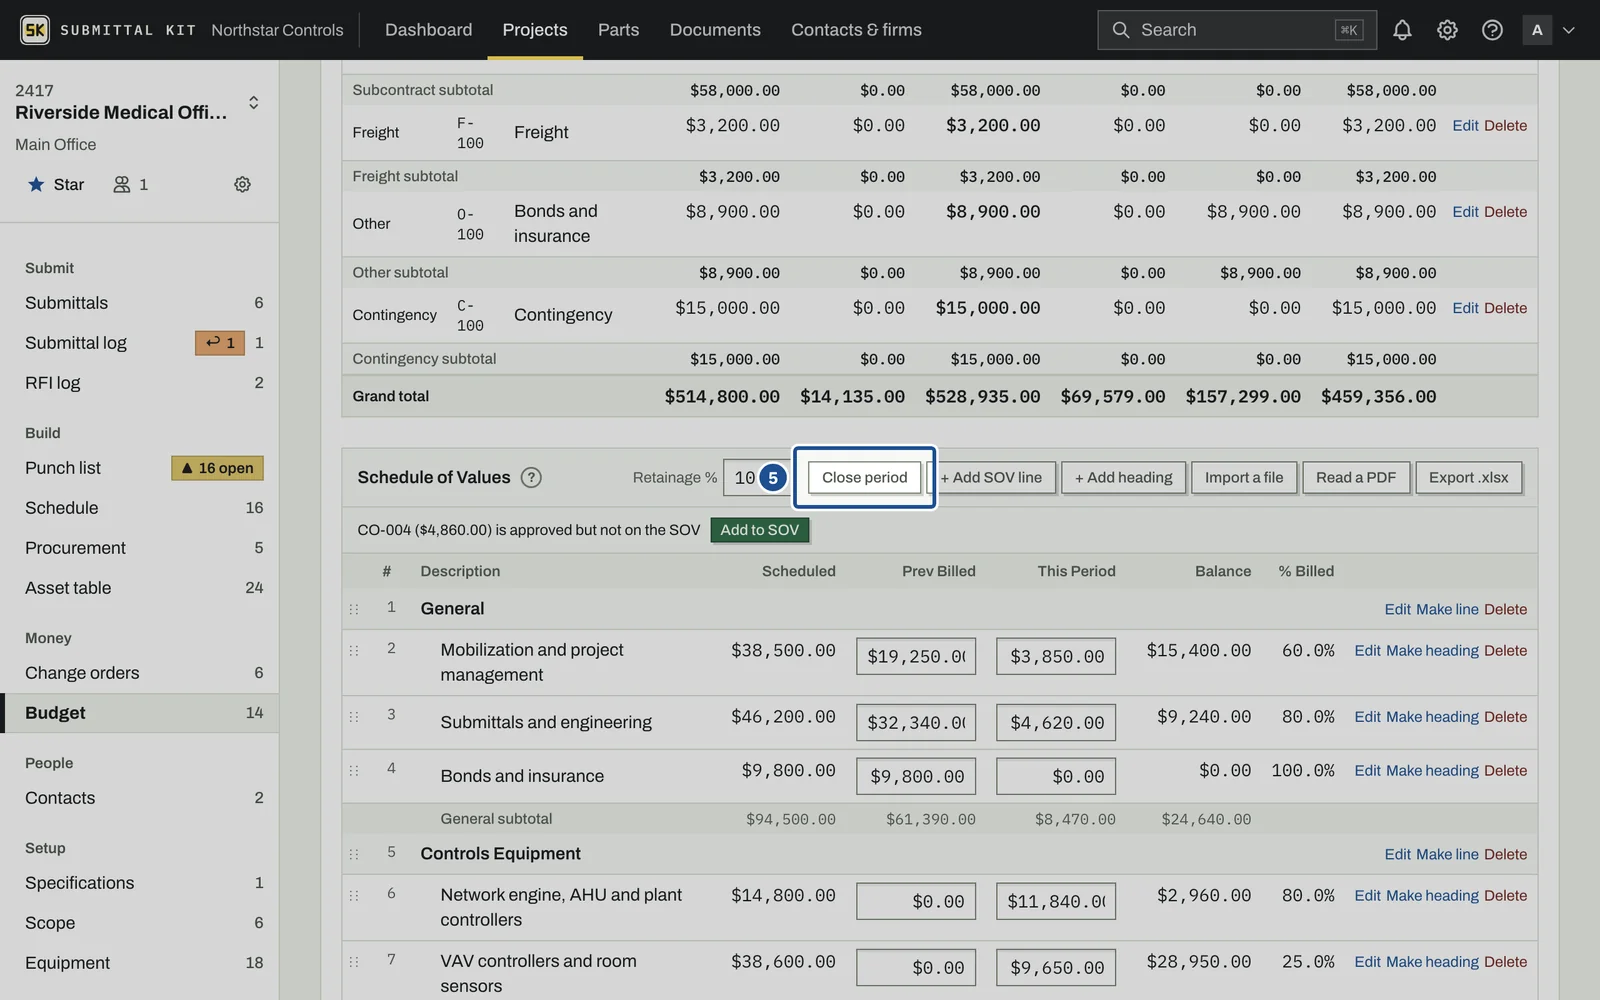Image resolution: width=1600 pixels, height=1000 pixels.
Task: Open Procurement in the sidebar
Action: click(x=140, y=548)
